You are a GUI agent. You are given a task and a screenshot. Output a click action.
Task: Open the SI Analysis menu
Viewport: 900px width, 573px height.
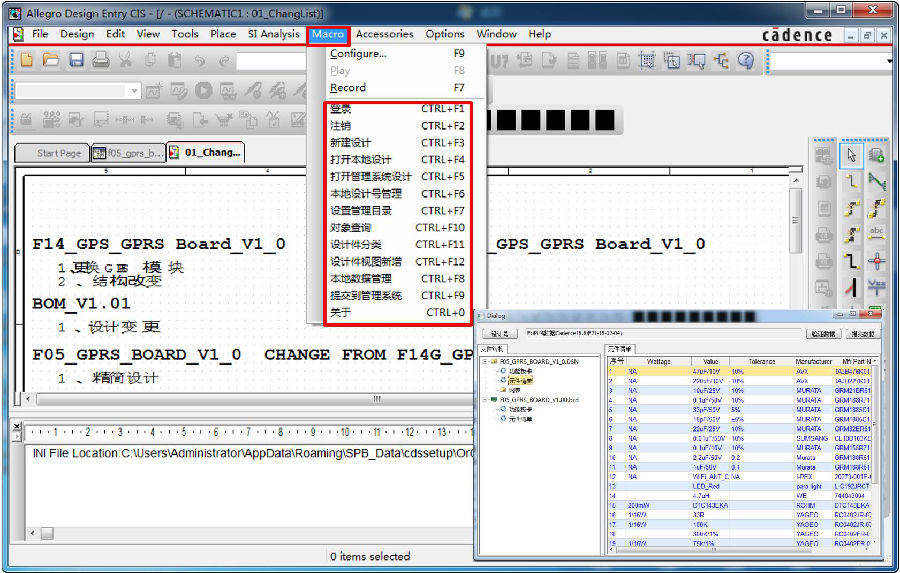coord(274,34)
